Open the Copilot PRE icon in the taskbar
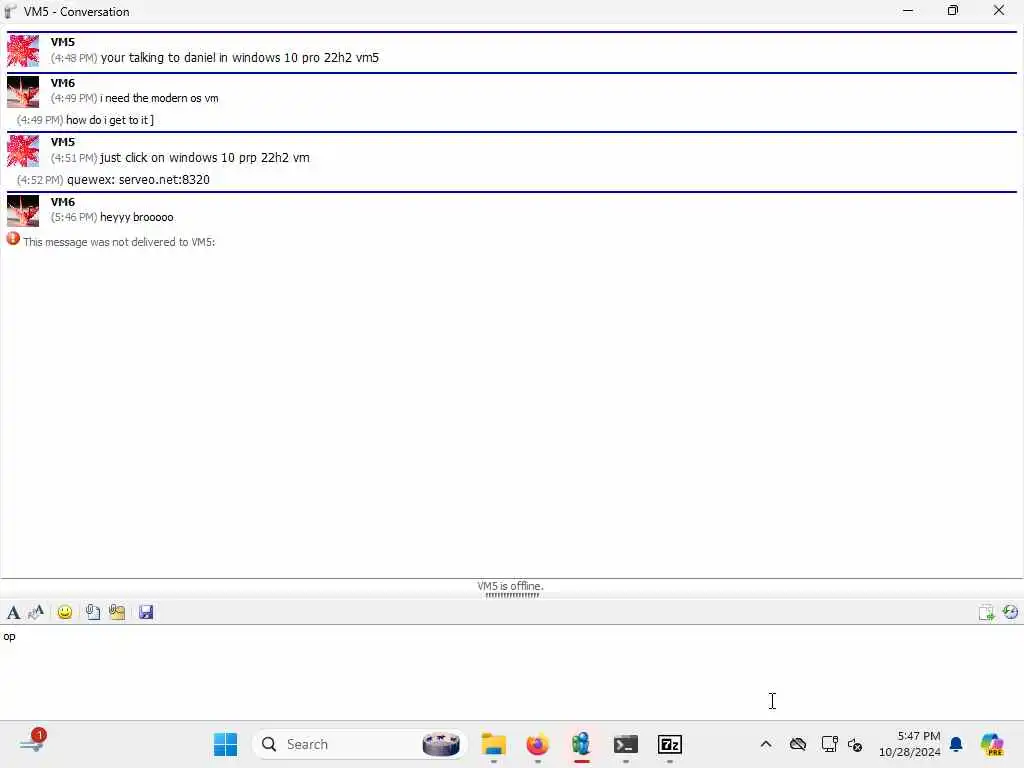This screenshot has width=1024, height=768. pyautogui.click(x=992, y=744)
